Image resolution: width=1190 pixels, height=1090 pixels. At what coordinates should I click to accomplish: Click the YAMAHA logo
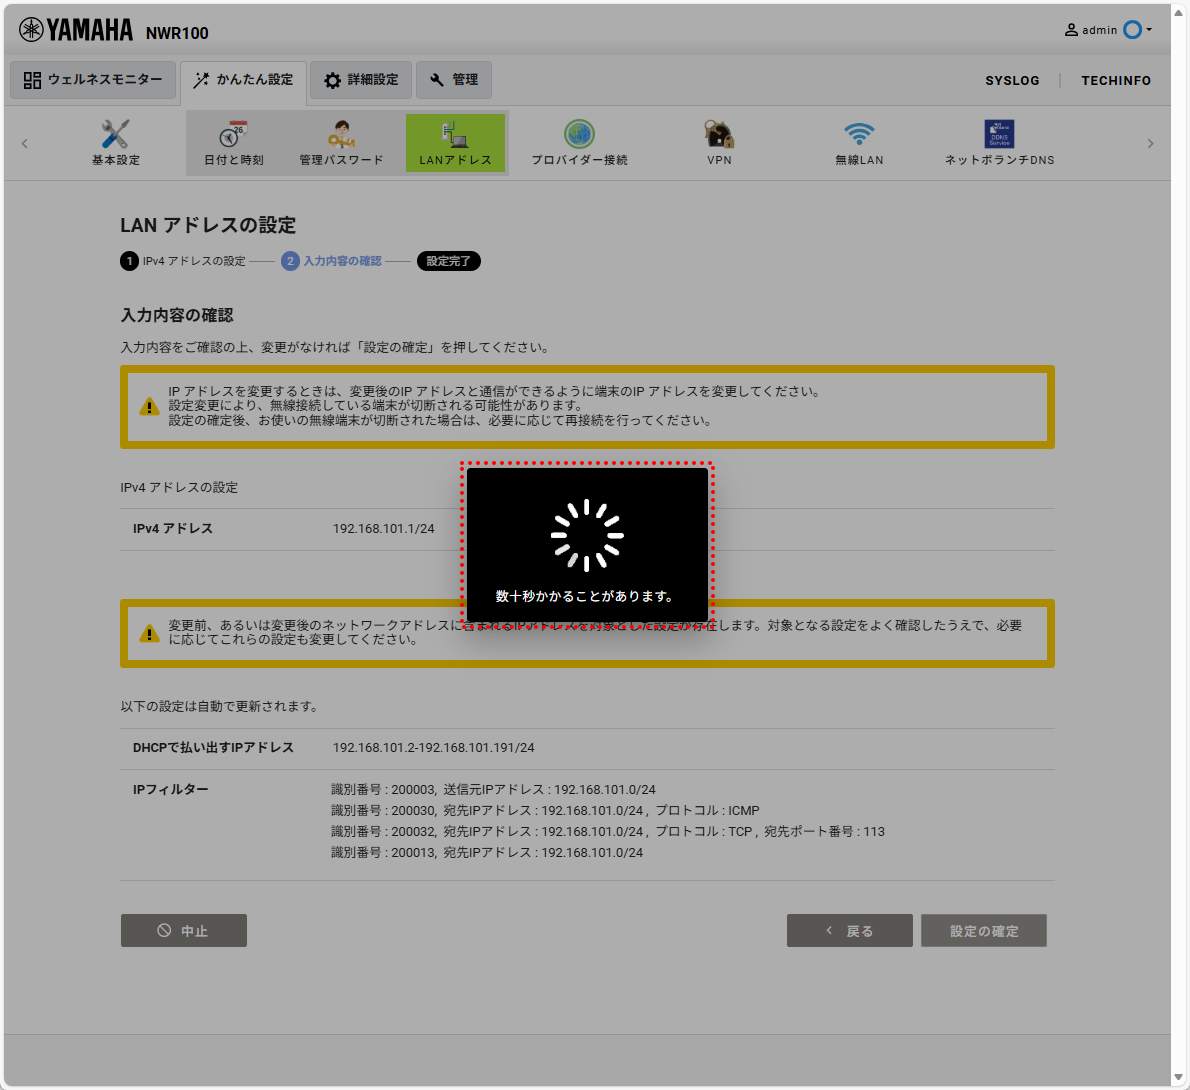(x=75, y=30)
